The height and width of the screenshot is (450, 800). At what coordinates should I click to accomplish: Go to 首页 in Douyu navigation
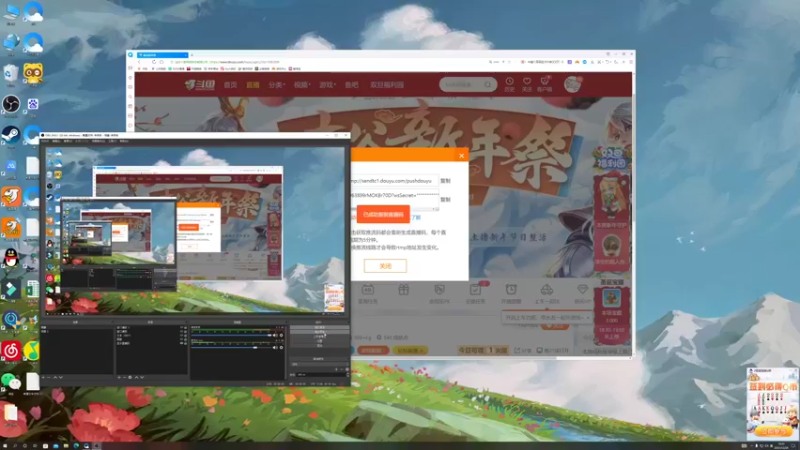coord(231,85)
